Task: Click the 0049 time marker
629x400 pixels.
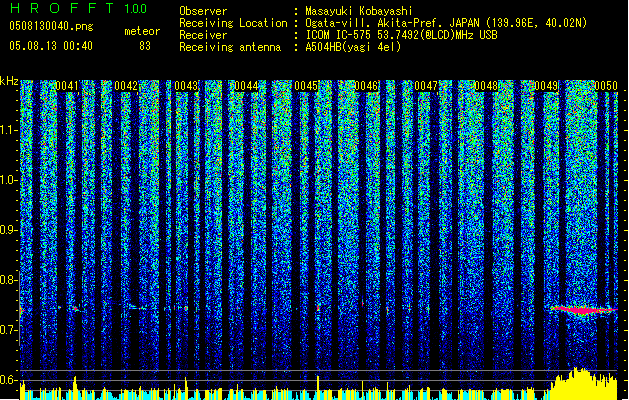Action: (x=546, y=86)
